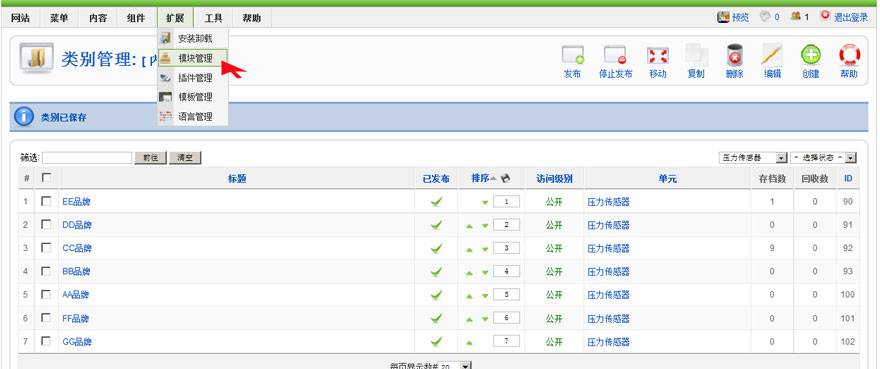Click 压力传感器 section link in CC品牌 row

[x=608, y=248]
